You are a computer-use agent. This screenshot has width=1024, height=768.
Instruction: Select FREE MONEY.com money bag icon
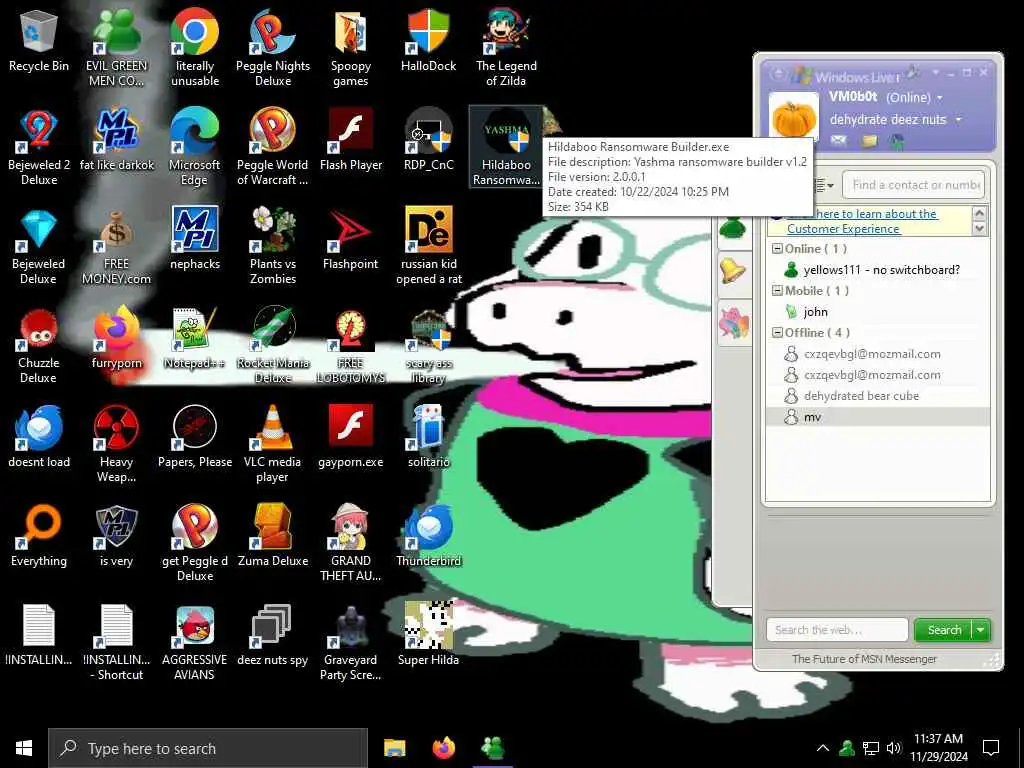[x=116, y=246]
